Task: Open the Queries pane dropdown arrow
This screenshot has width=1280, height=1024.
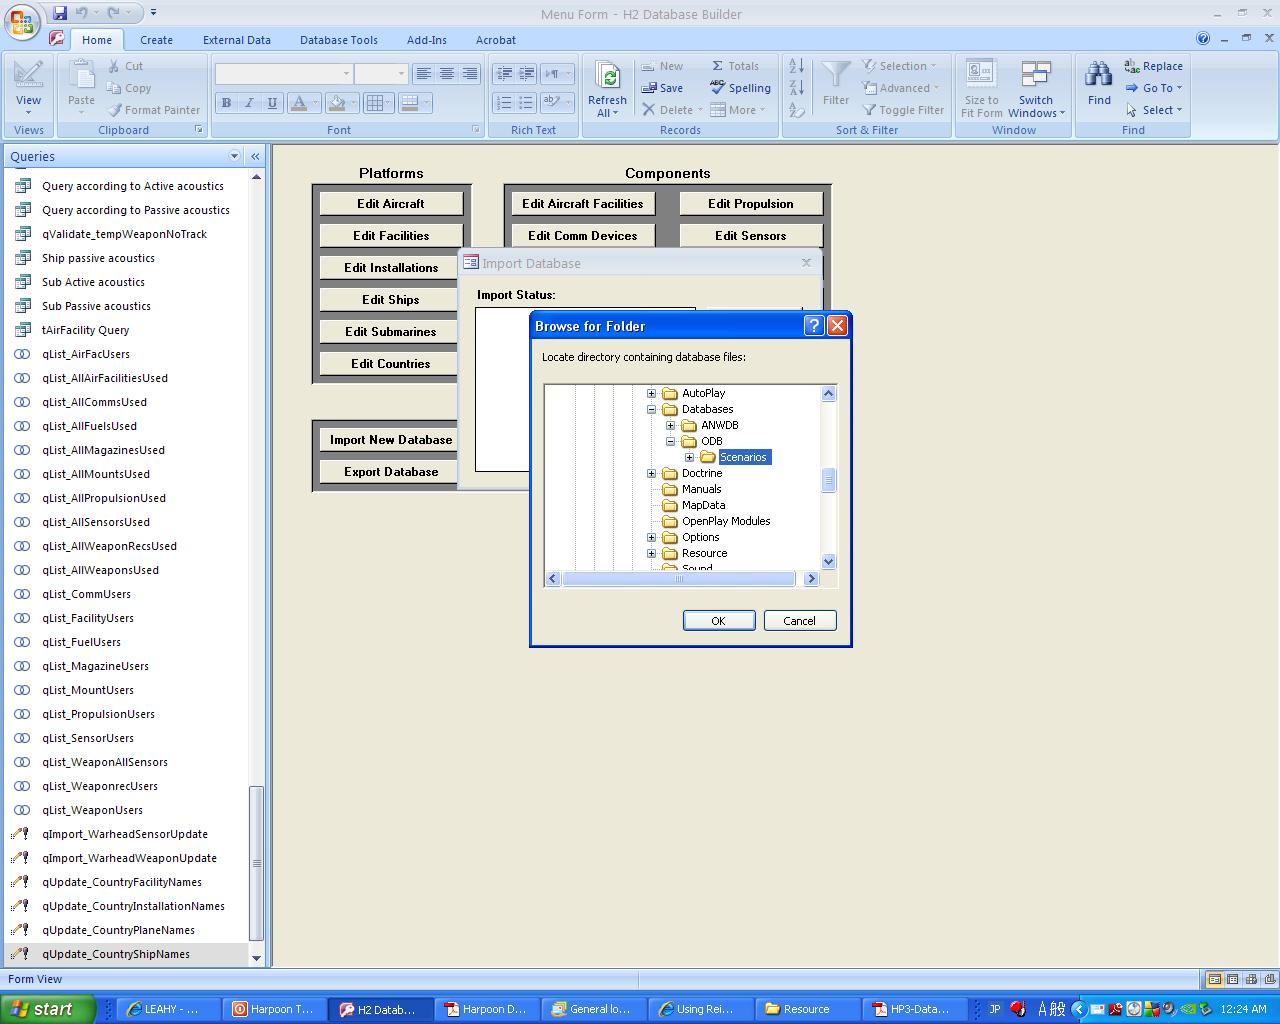Action: 235,156
